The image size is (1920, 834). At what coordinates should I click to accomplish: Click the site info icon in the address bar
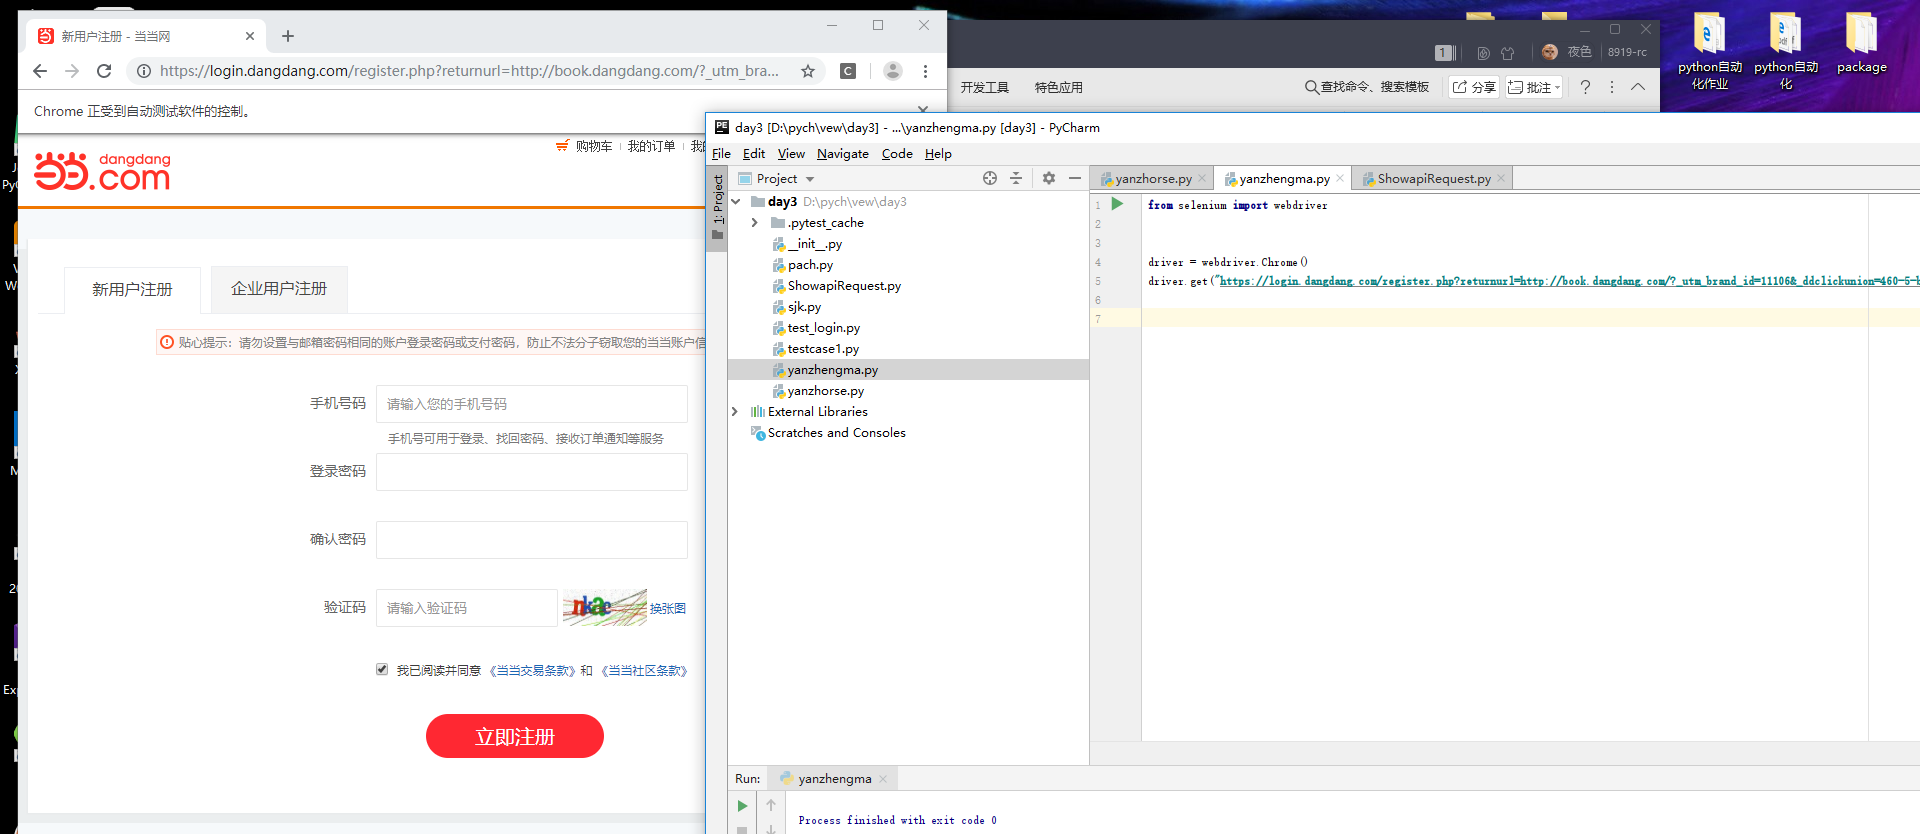pyautogui.click(x=144, y=71)
